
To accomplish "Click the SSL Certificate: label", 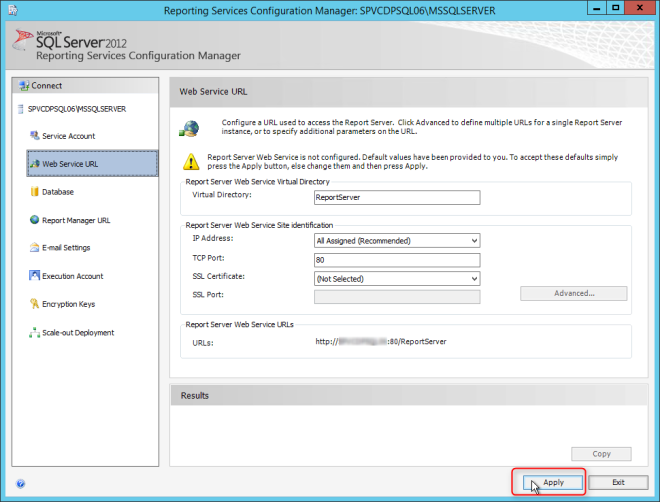I will pos(218,276).
